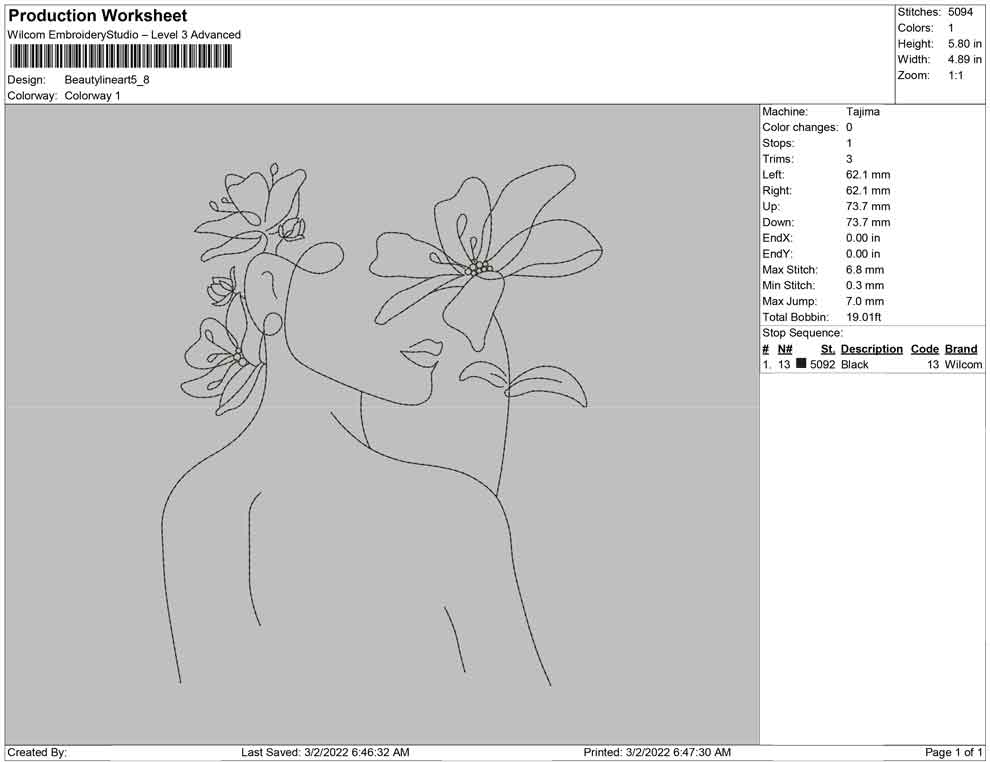Click the Machine value Tajima
This screenshot has width=990, height=762.
(862, 112)
